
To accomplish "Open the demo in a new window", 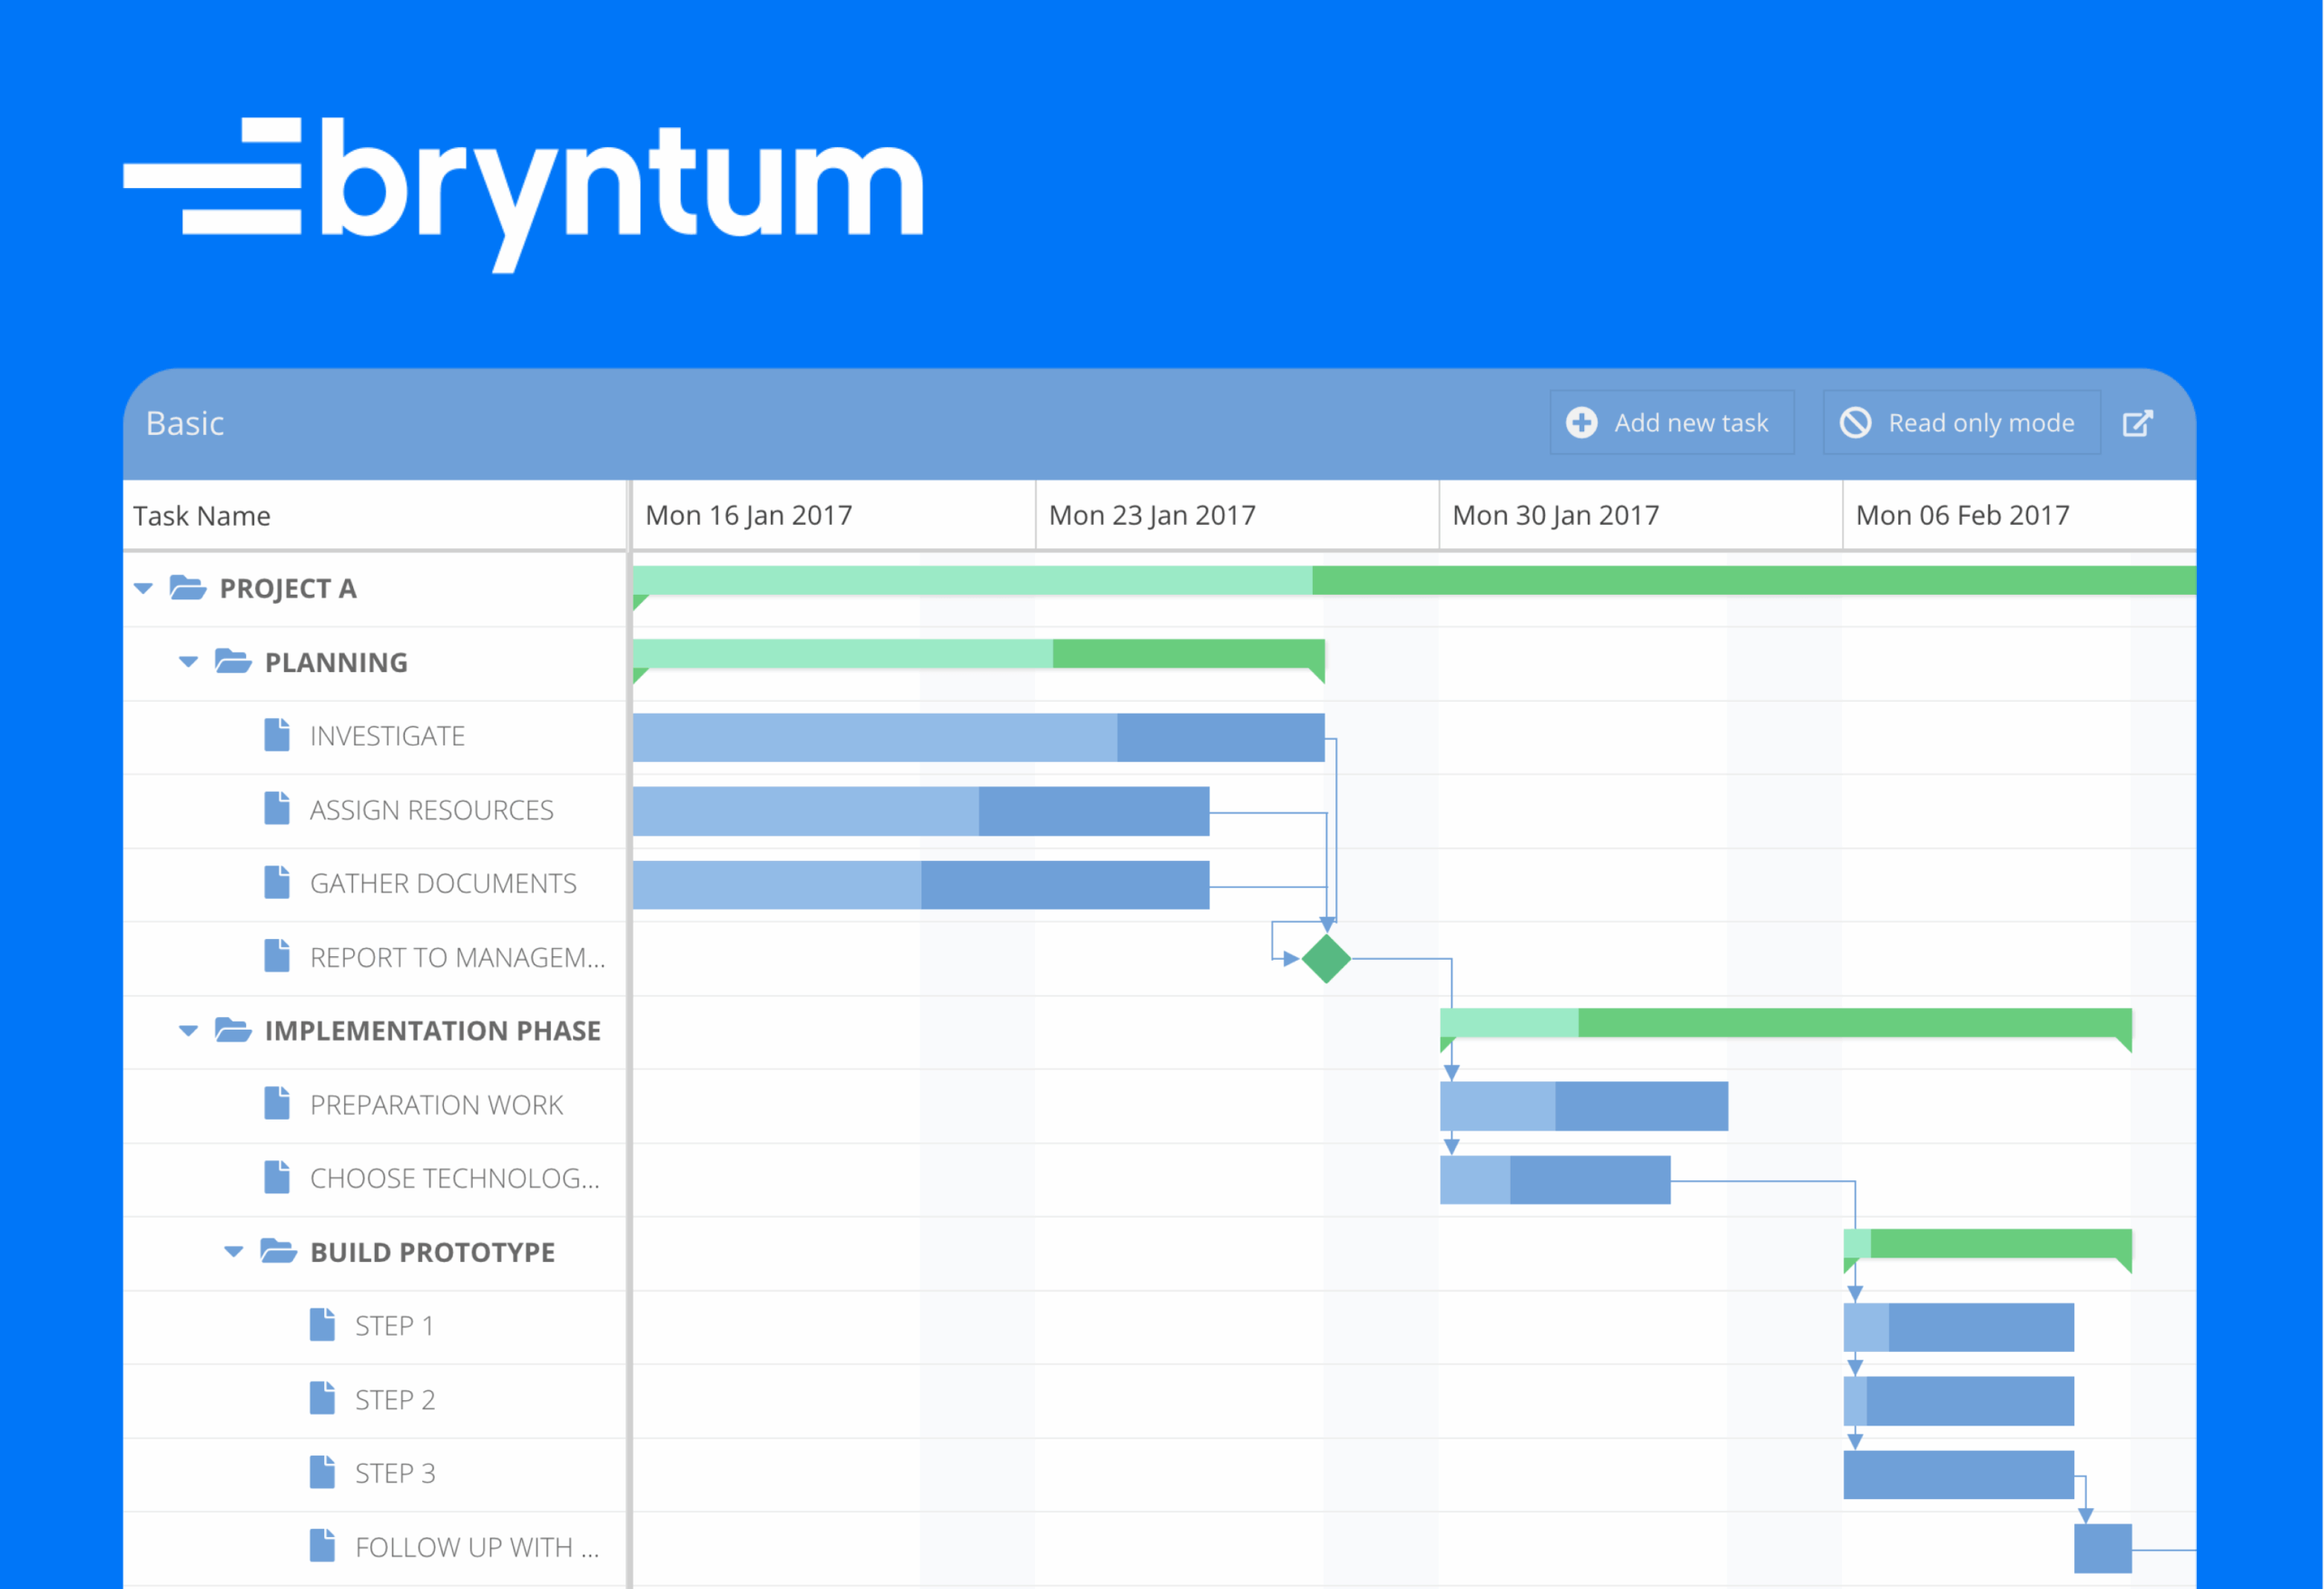I will (x=2140, y=423).
